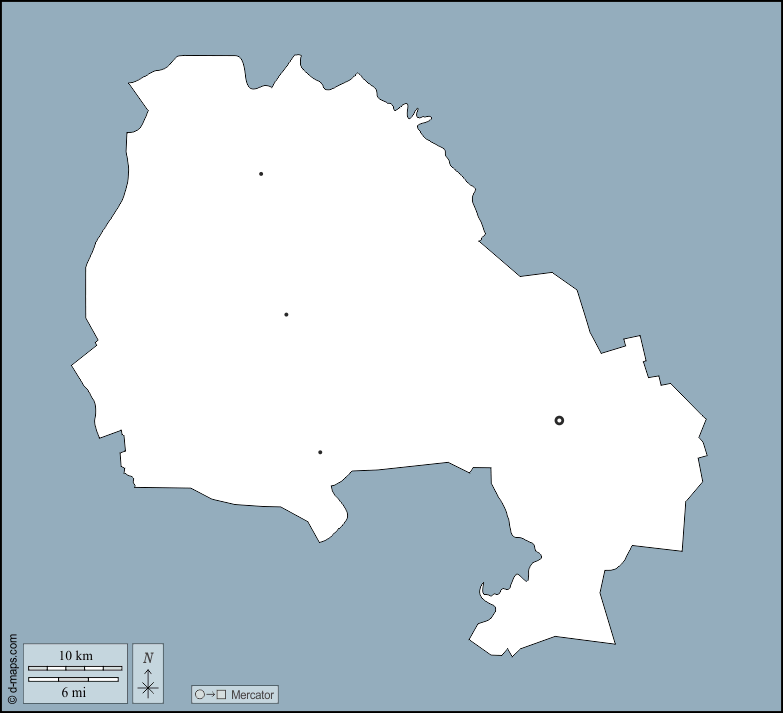Viewport: 783px width, 713px height.
Task: Click the italic N compass letter
Action: click(148, 657)
